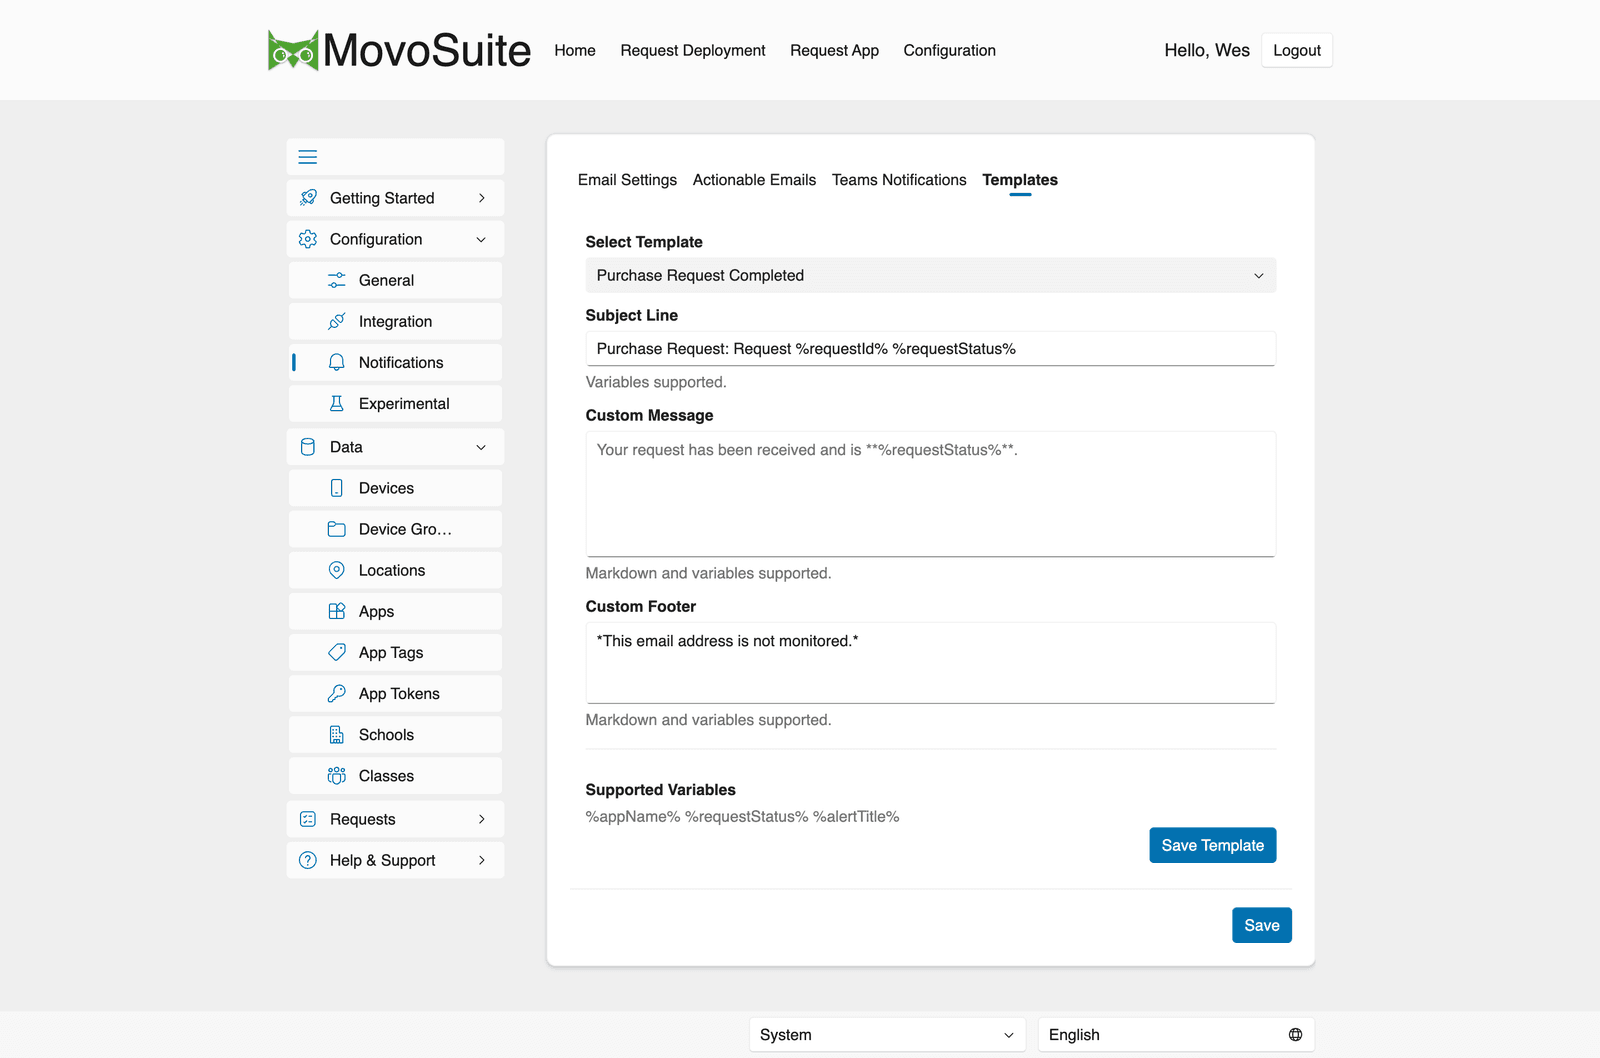This screenshot has height=1058, width=1600.
Task: Click the Notifications bell icon
Action: click(337, 362)
